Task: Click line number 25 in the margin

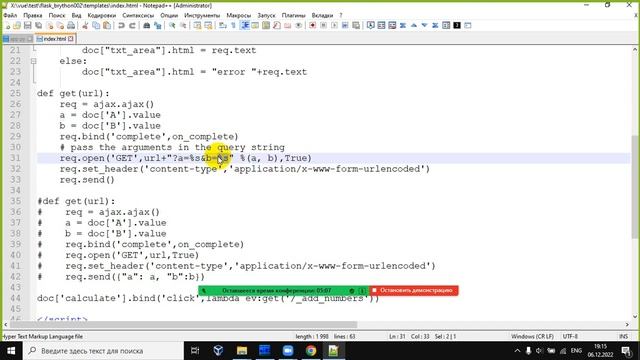Action: pyautogui.click(x=16, y=93)
